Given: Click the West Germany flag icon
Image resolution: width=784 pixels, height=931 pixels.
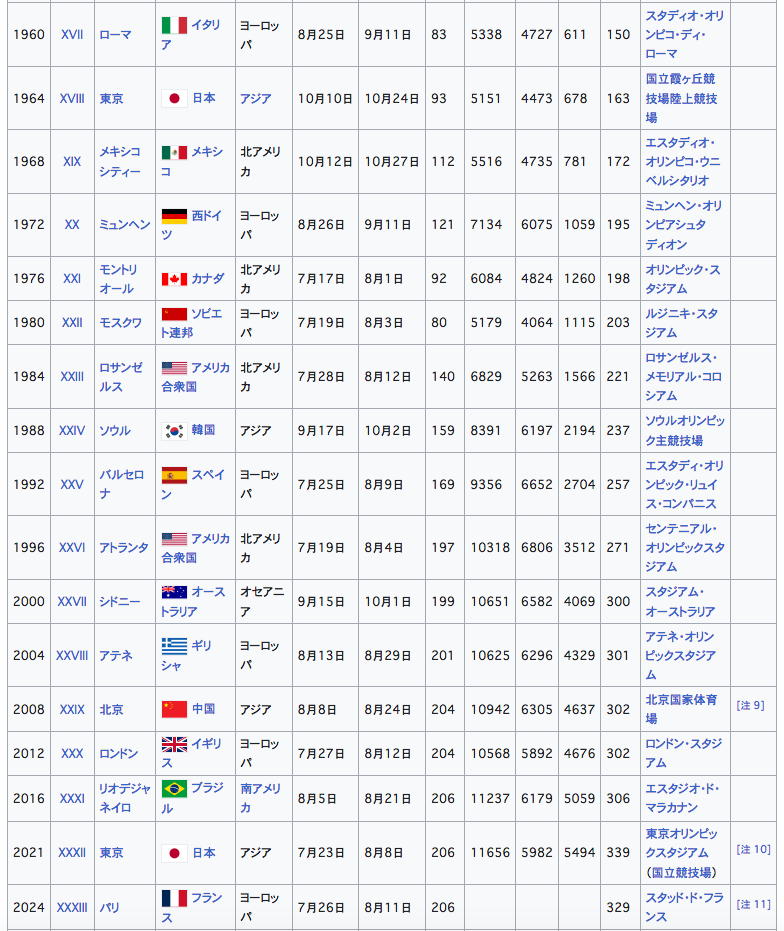Looking at the screenshot, I should [x=174, y=216].
